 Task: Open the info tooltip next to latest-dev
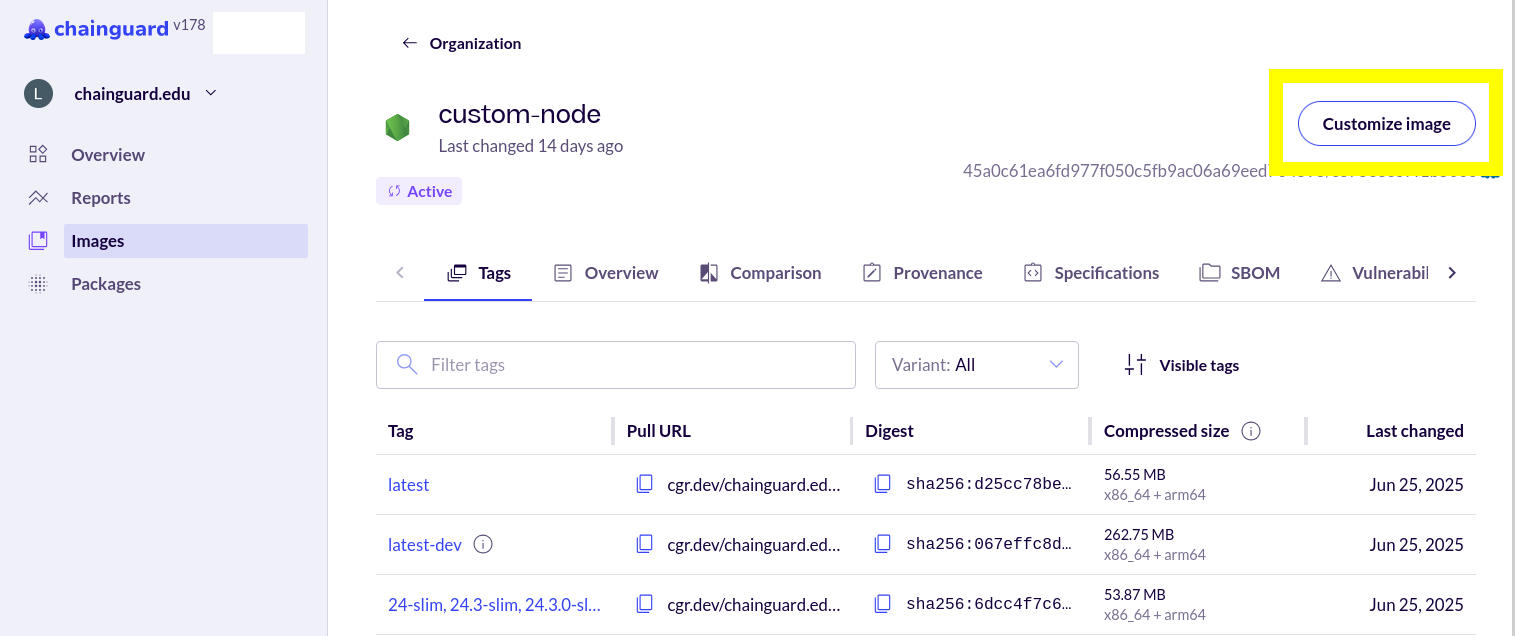(x=482, y=544)
